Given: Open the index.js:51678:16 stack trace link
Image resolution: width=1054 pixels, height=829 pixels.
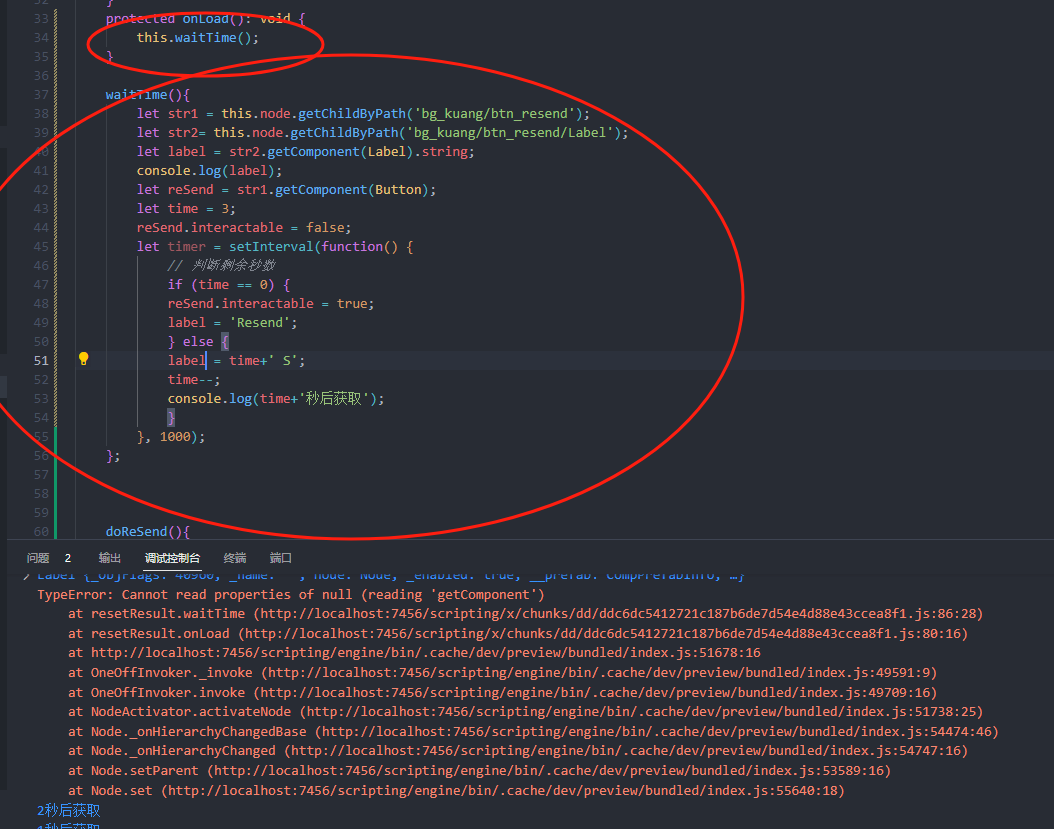Looking at the screenshot, I should [425, 653].
